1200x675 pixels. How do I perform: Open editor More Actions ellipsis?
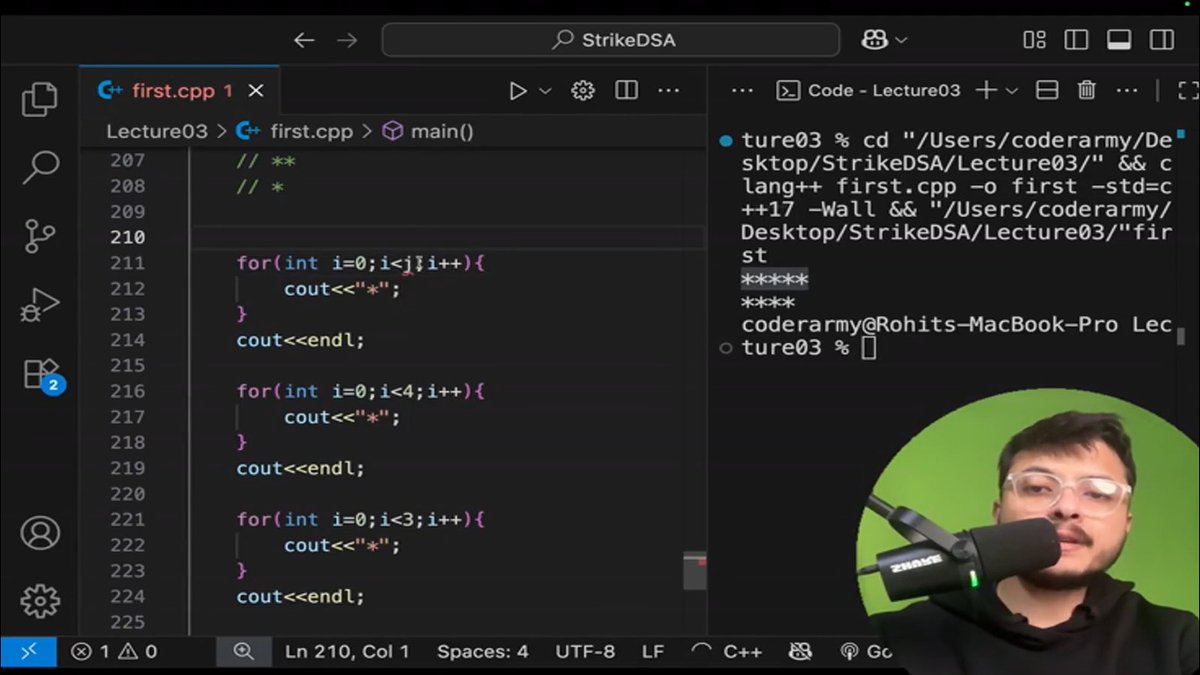(669, 91)
